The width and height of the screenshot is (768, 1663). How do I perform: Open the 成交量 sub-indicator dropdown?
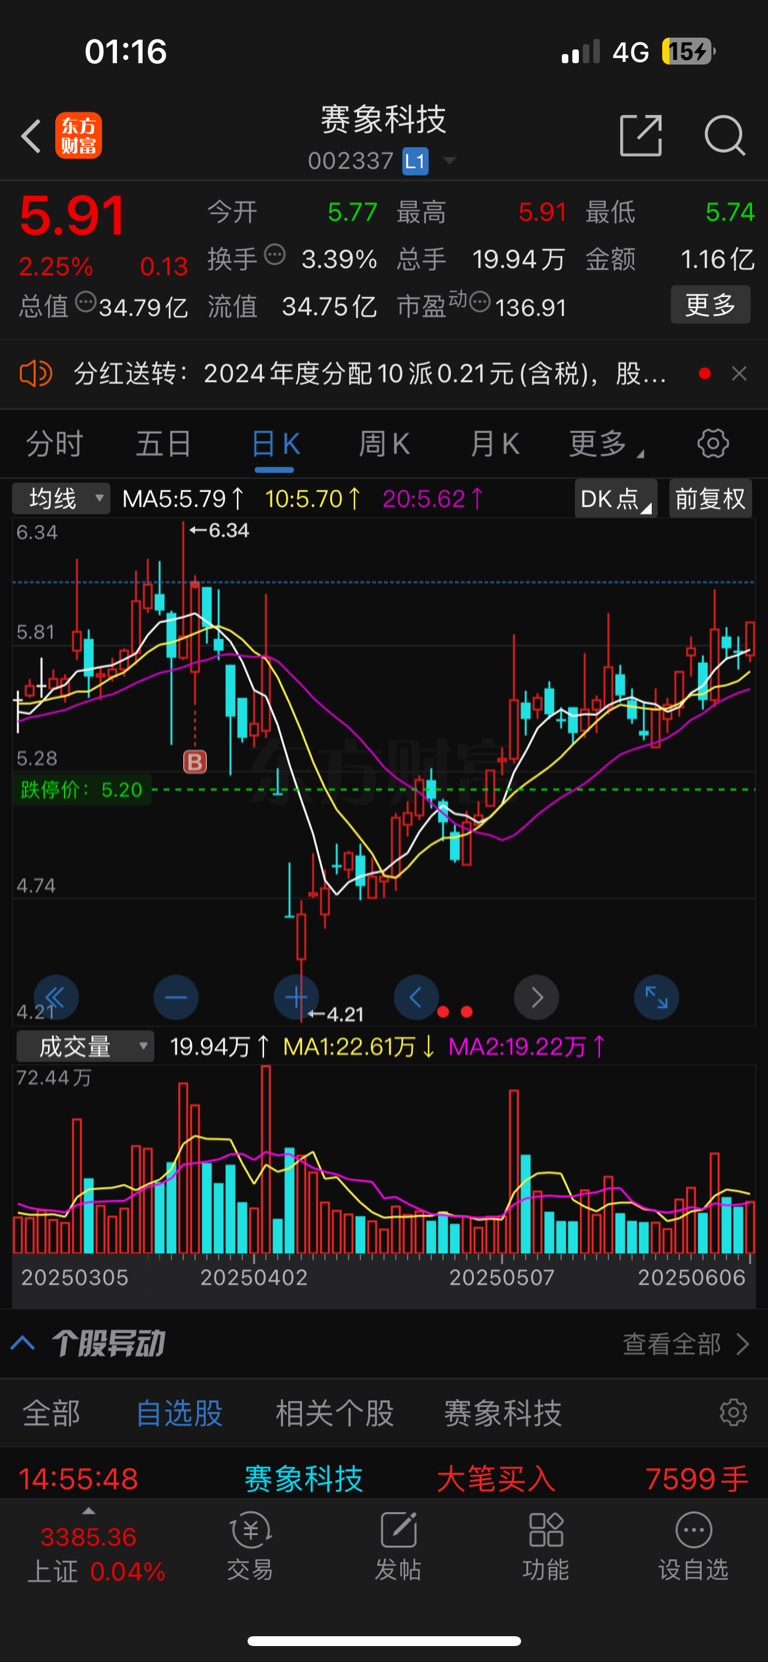(85, 1046)
